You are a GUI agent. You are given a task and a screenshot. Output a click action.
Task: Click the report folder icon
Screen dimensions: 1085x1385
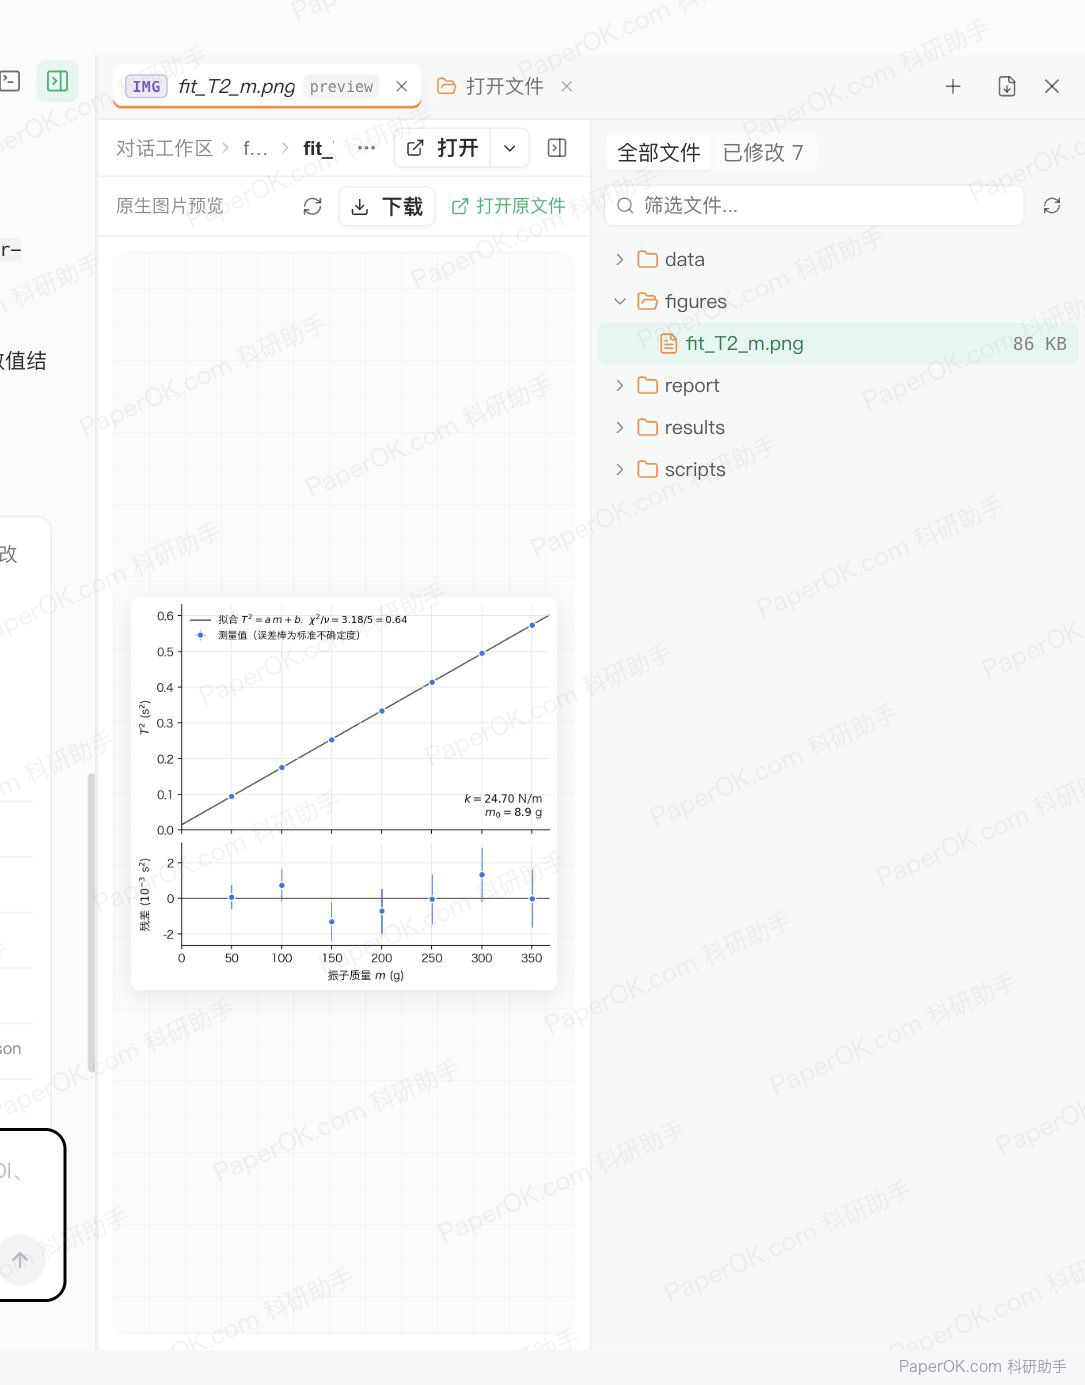(648, 385)
